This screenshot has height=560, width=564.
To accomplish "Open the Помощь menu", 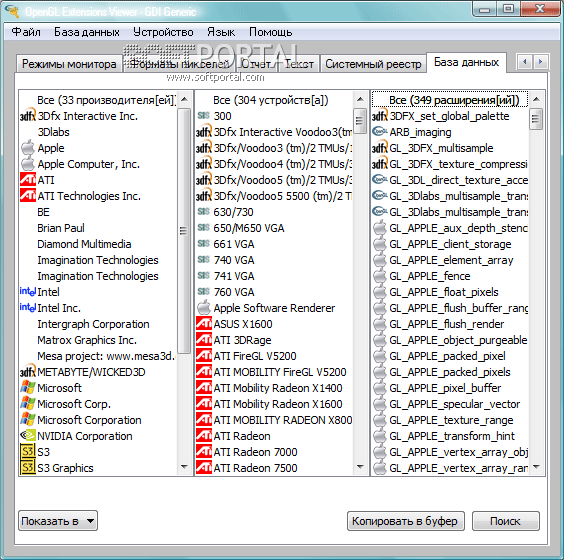I will tap(270, 32).
